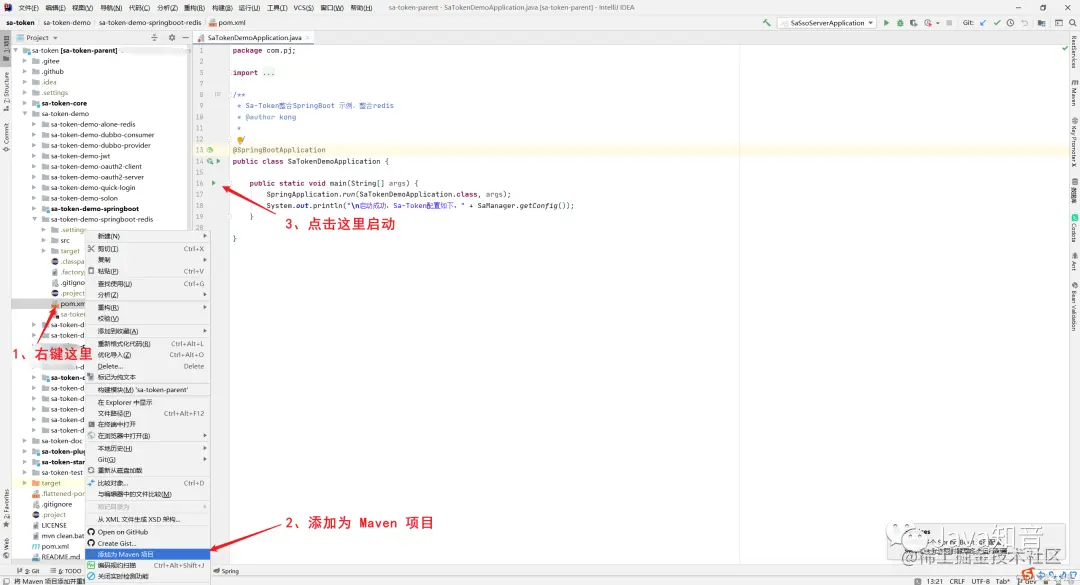1080x585 pixels.
Task: Collapse the sa-token-demo folder
Action: click(x=25, y=114)
